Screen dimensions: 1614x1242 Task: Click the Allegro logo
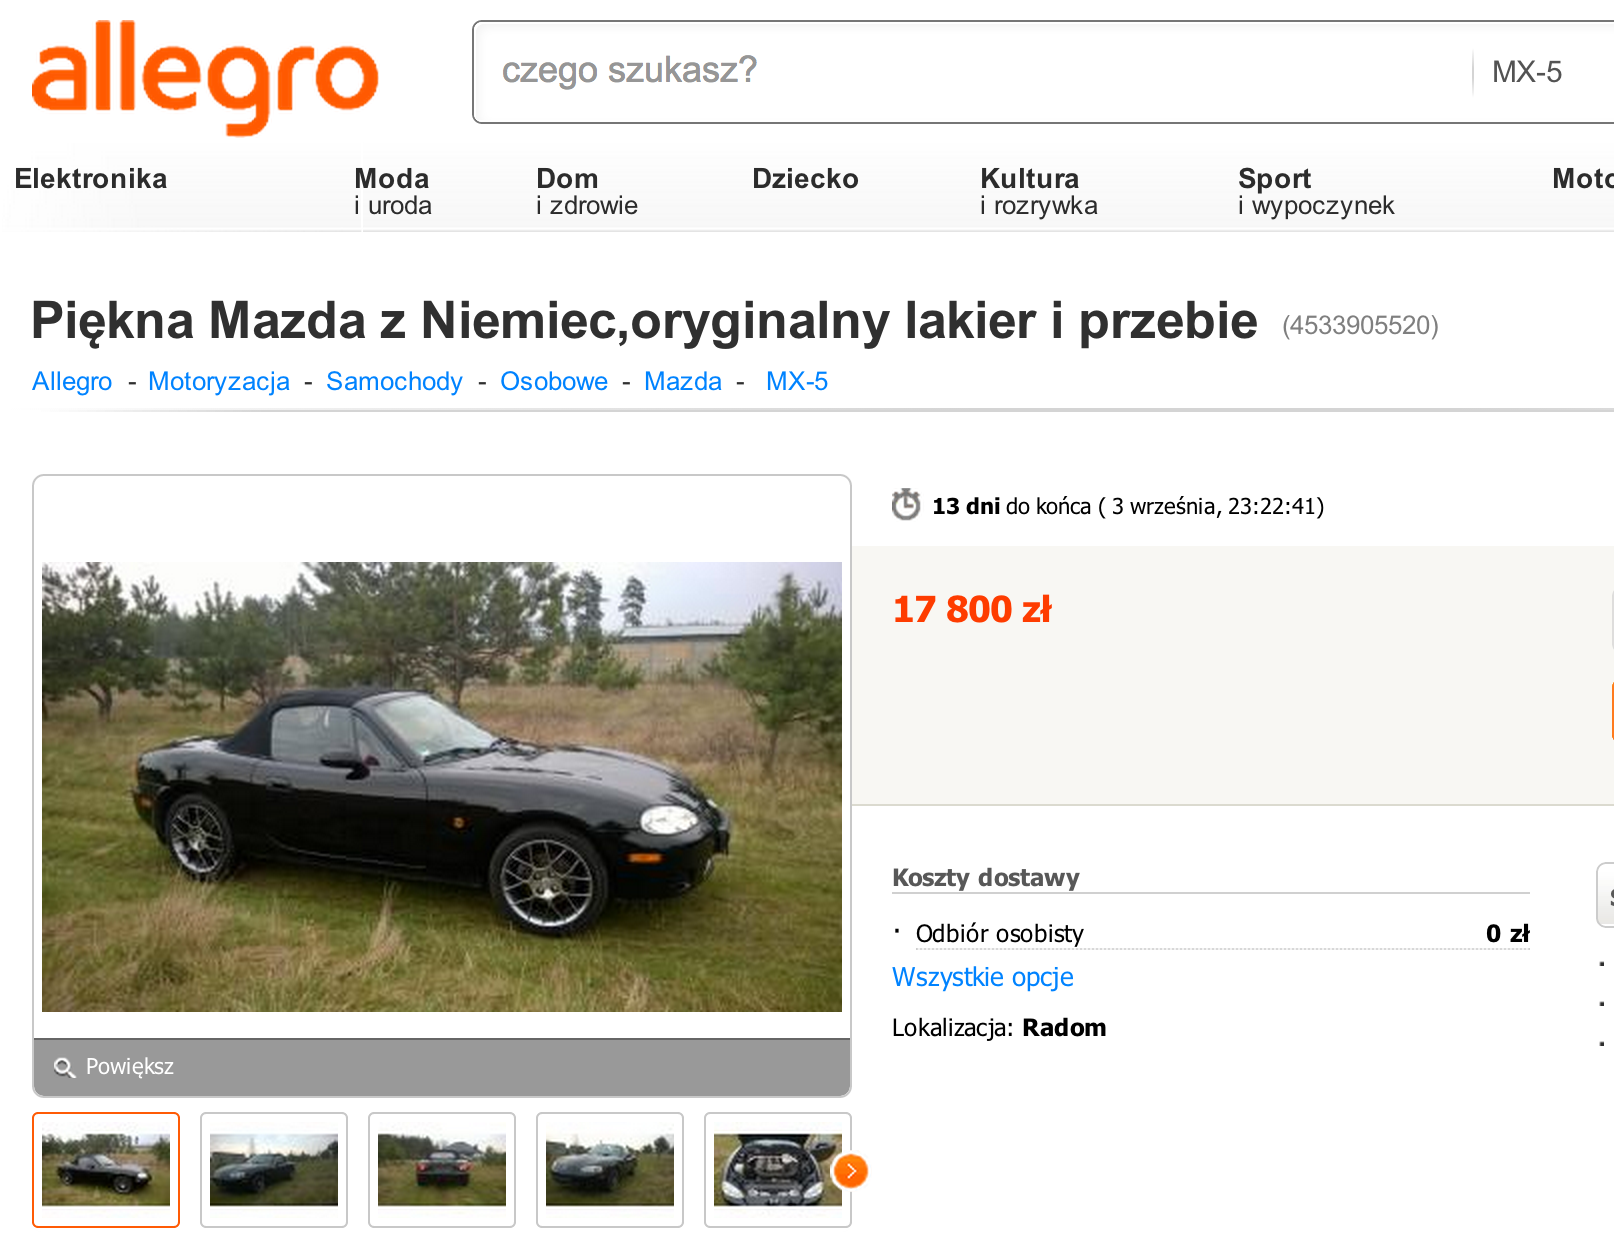pyautogui.click(x=205, y=77)
